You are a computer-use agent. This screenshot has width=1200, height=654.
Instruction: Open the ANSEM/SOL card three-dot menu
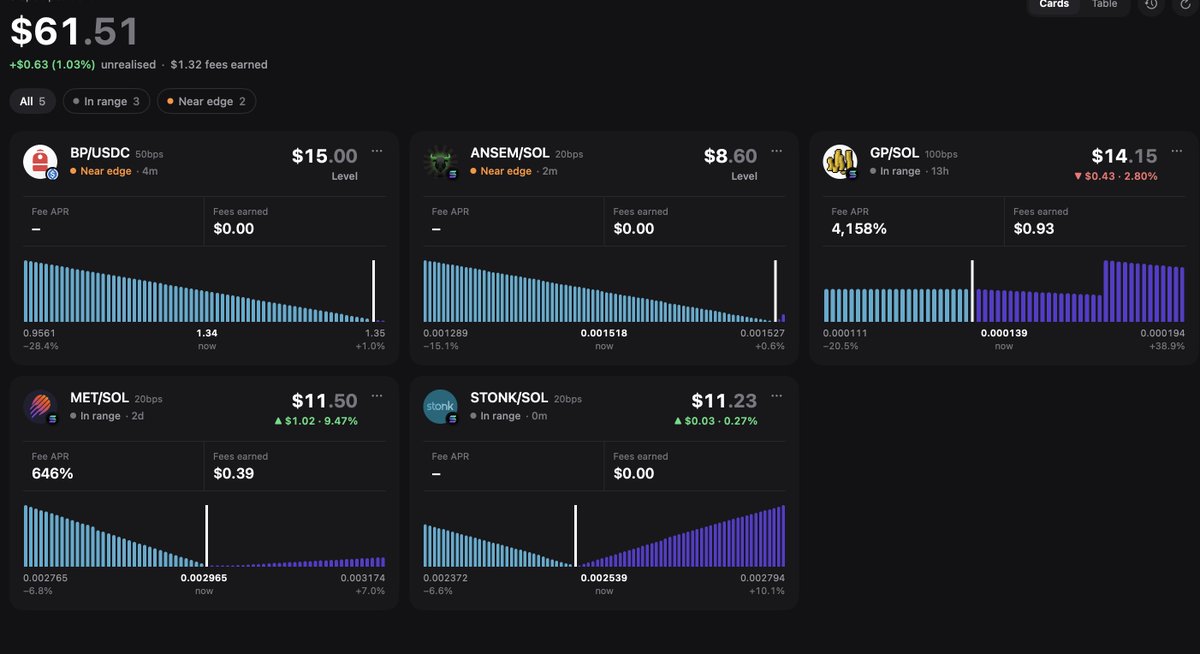[777, 151]
